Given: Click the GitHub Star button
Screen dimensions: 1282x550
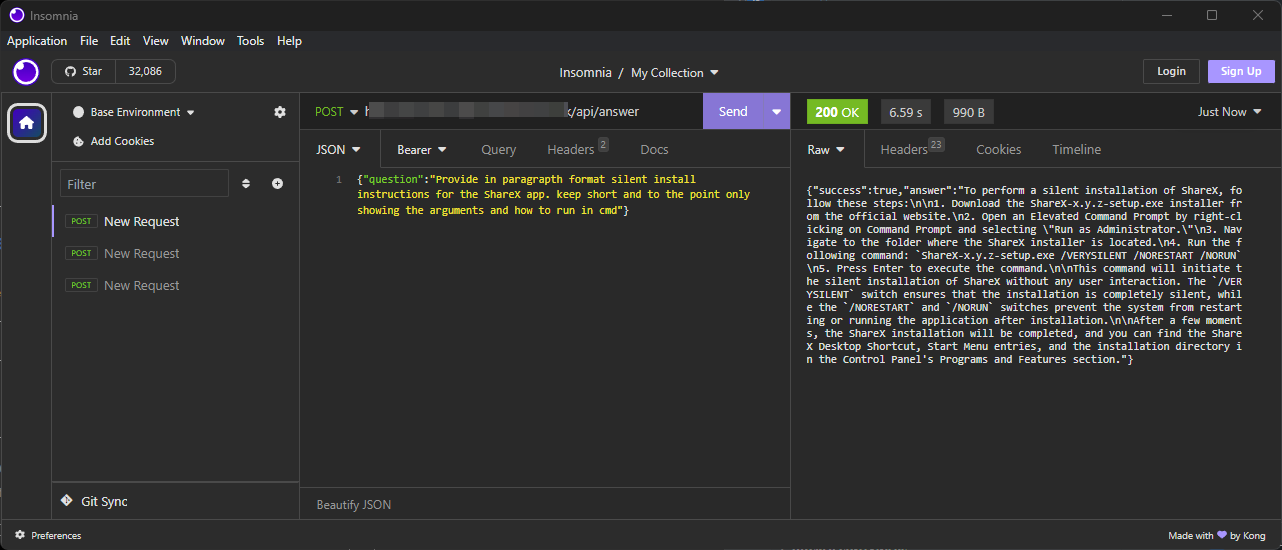Looking at the screenshot, I should coord(84,71).
